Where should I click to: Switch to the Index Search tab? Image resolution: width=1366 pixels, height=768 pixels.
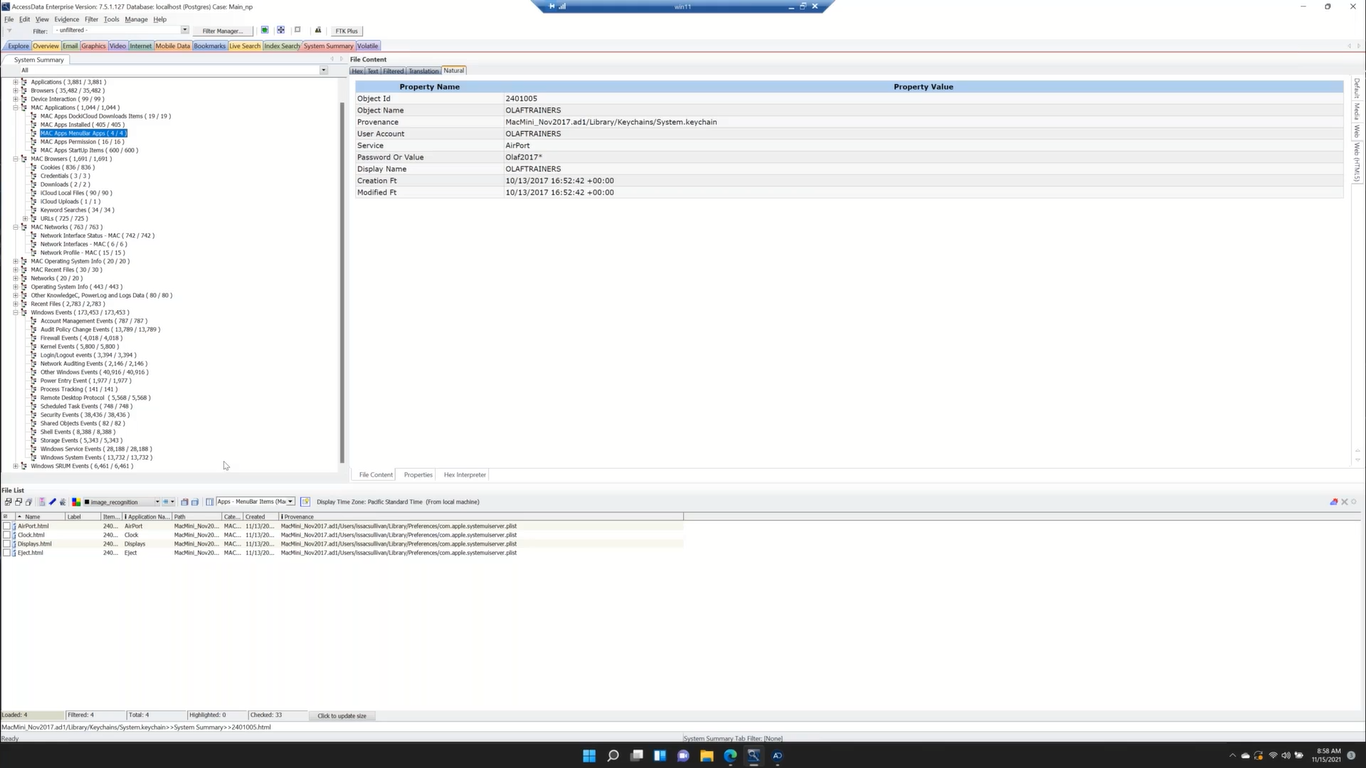[x=281, y=46]
